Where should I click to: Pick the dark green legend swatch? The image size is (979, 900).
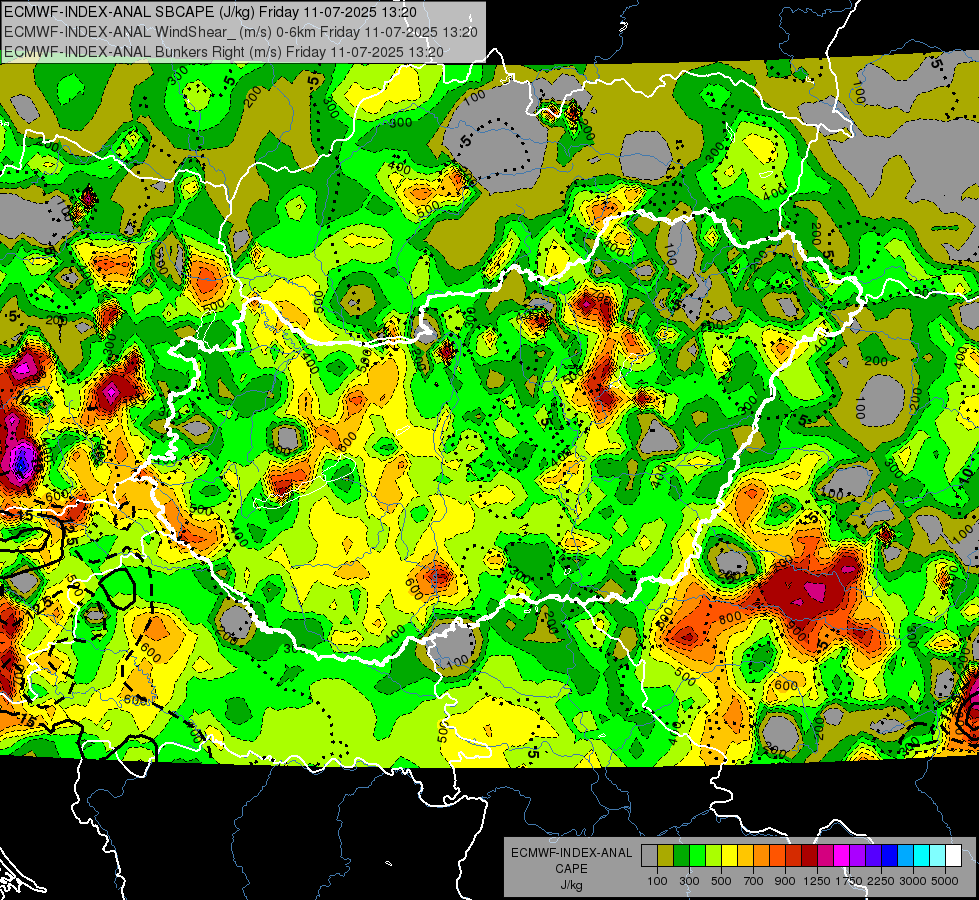point(681,855)
